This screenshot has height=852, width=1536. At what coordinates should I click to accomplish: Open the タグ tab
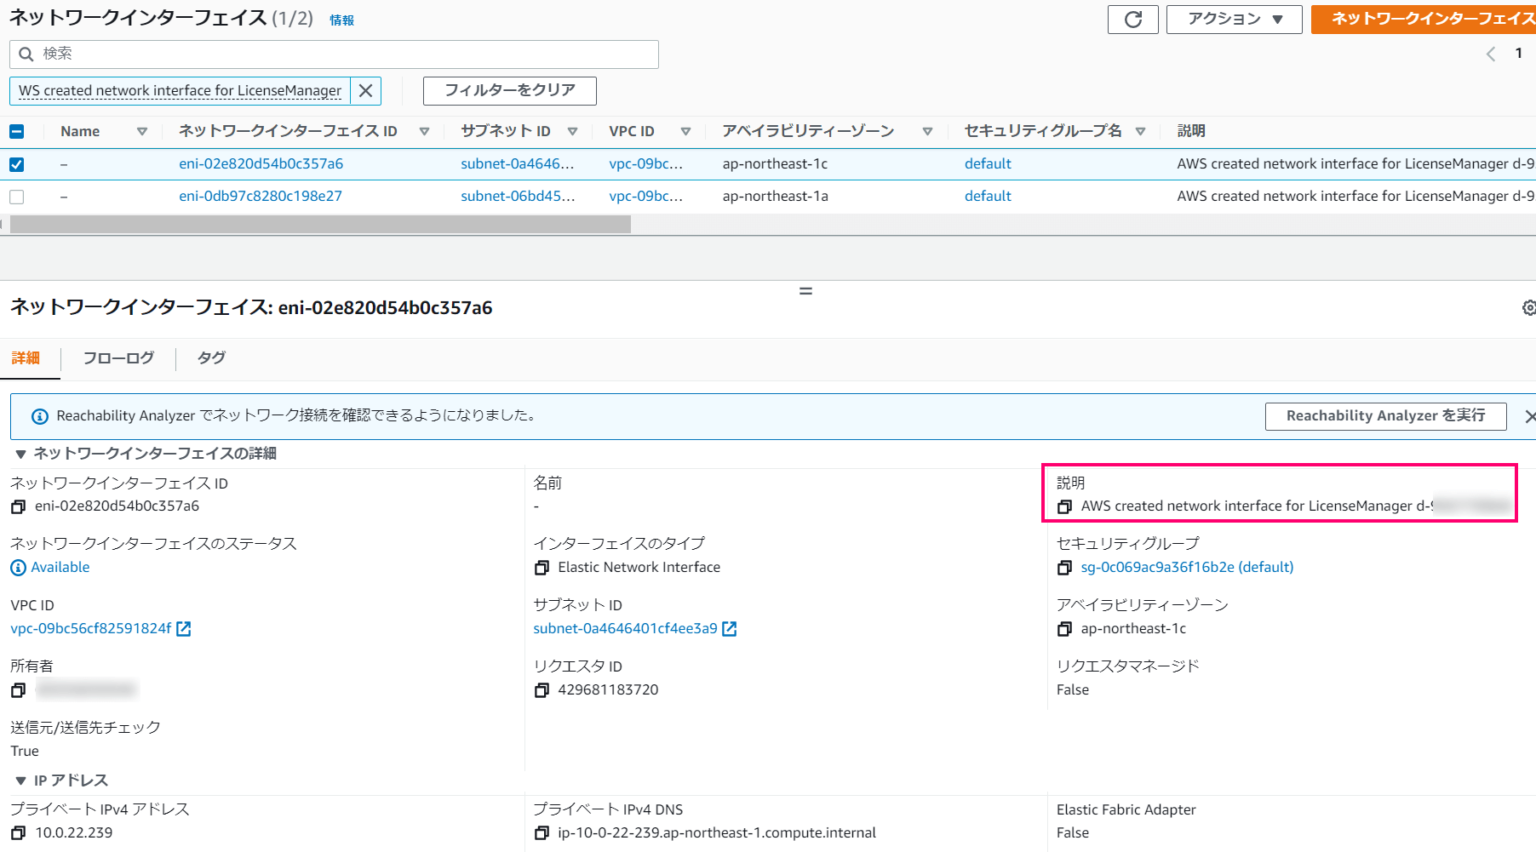[210, 357]
